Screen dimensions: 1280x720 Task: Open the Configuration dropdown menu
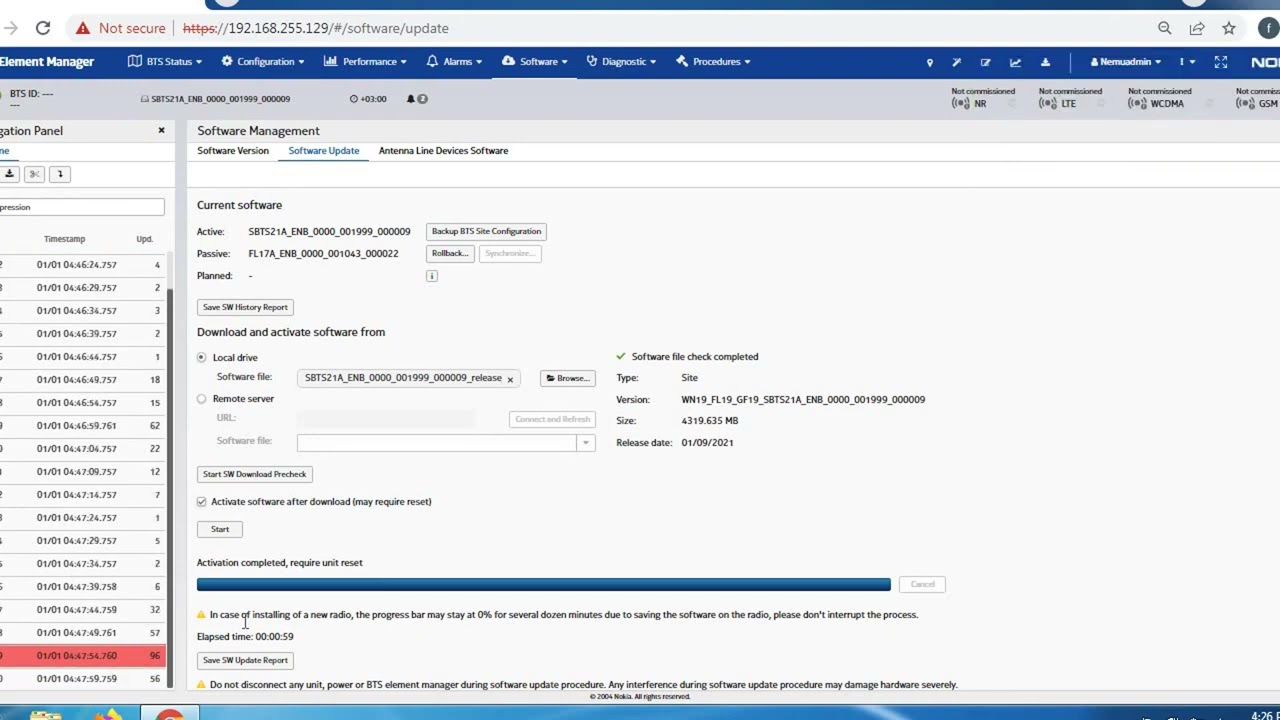click(x=264, y=62)
